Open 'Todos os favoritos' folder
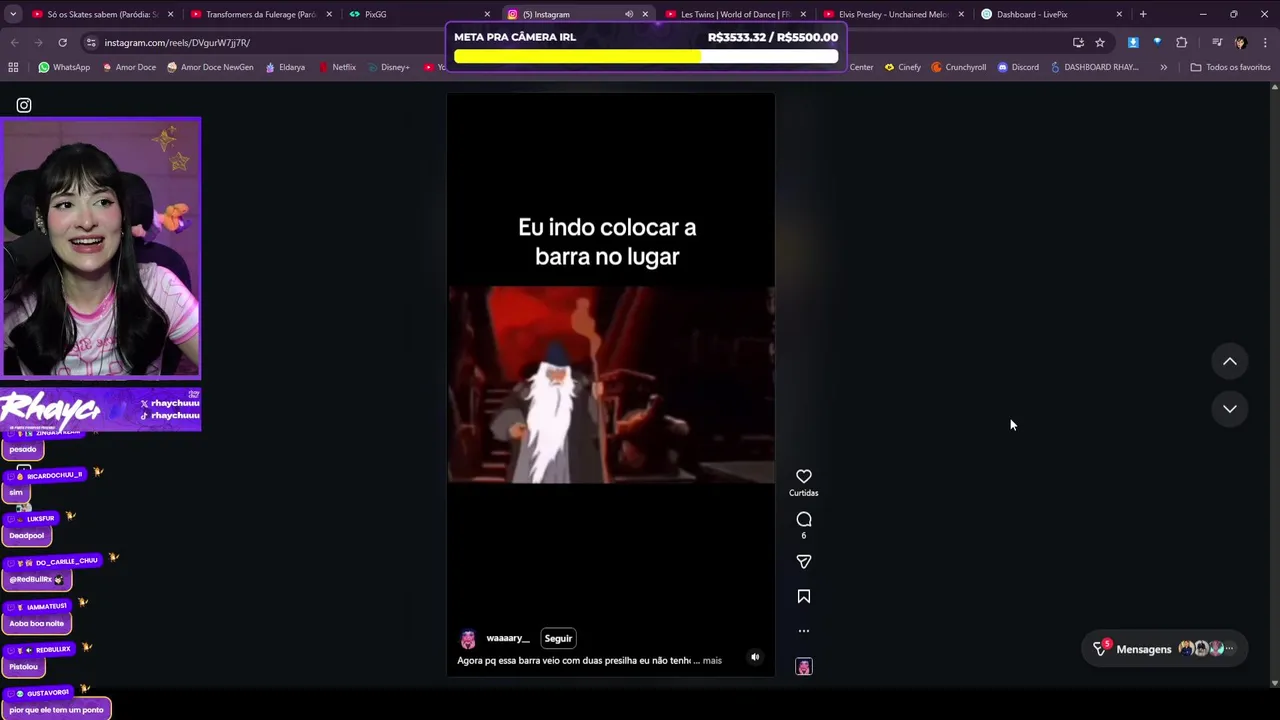The height and width of the screenshot is (720, 1280). pyautogui.click(x=1230, y=67)
